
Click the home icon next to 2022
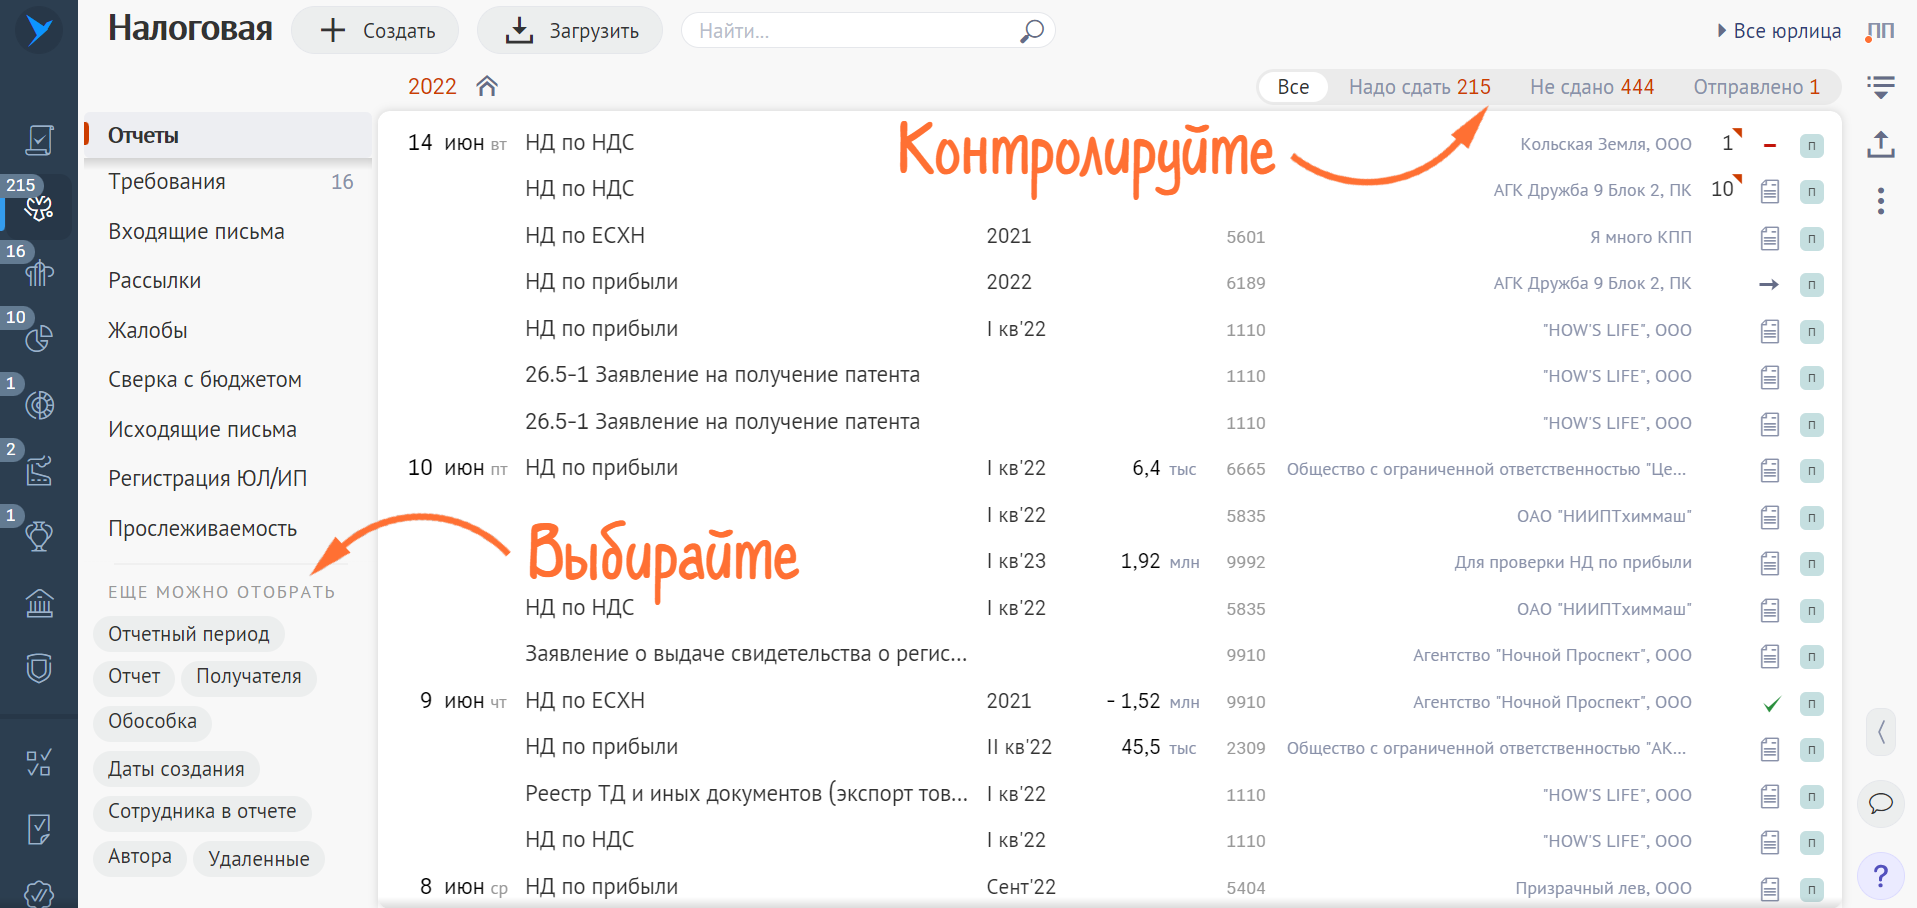point(487,86)
